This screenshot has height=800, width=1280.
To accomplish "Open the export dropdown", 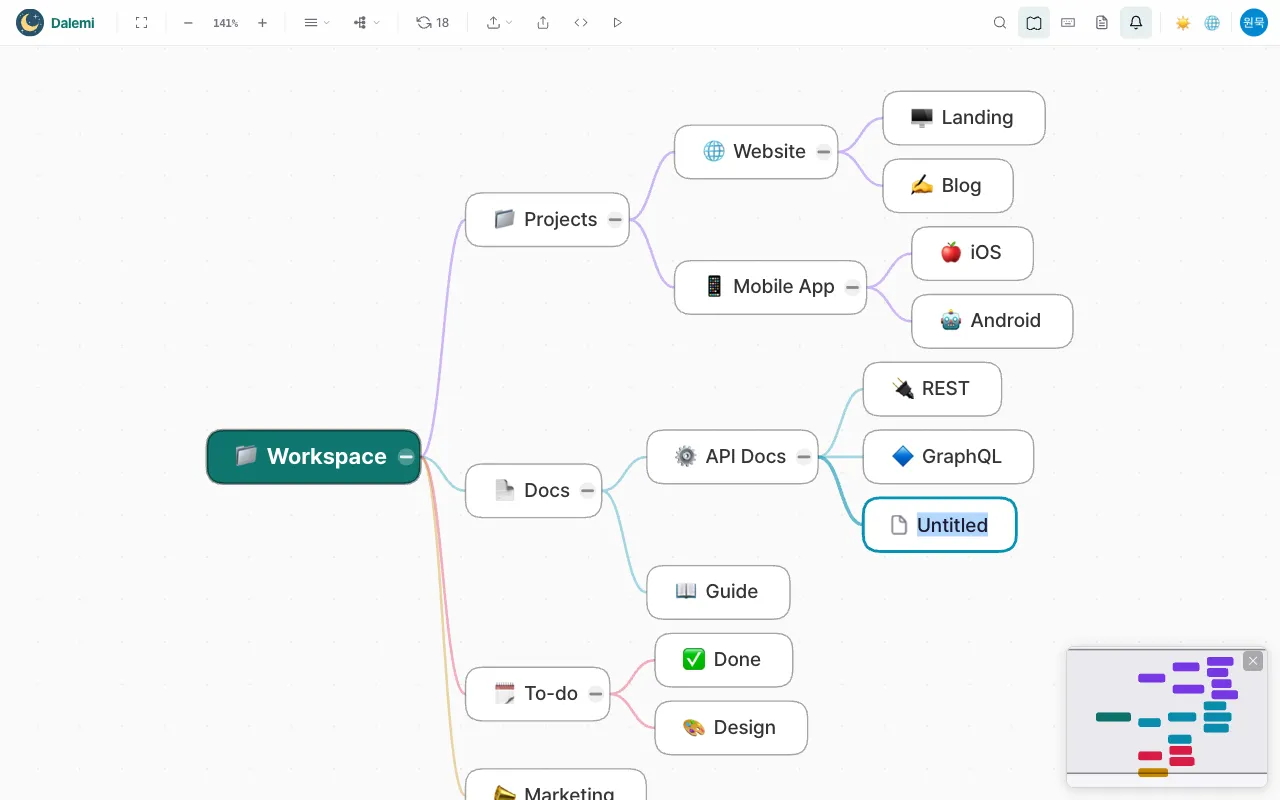I will coord(499,22).
